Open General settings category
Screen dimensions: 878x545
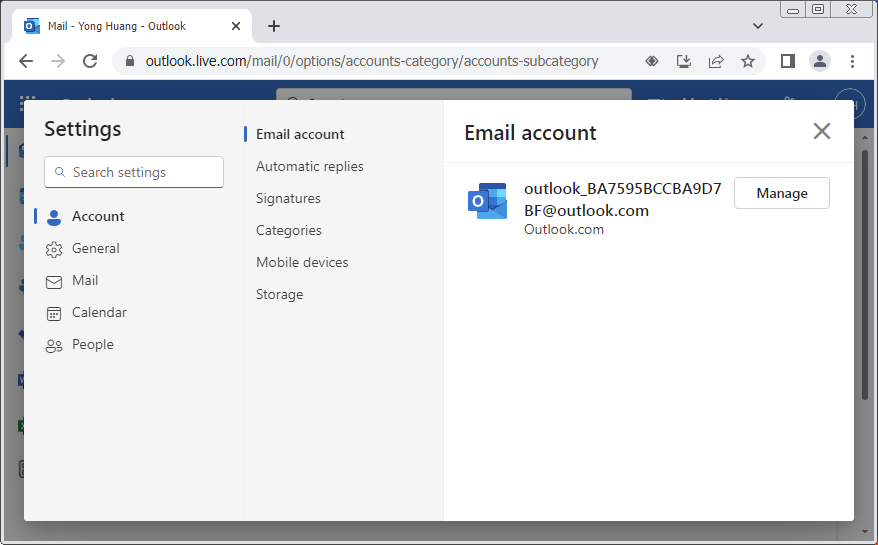coord(95,248)
